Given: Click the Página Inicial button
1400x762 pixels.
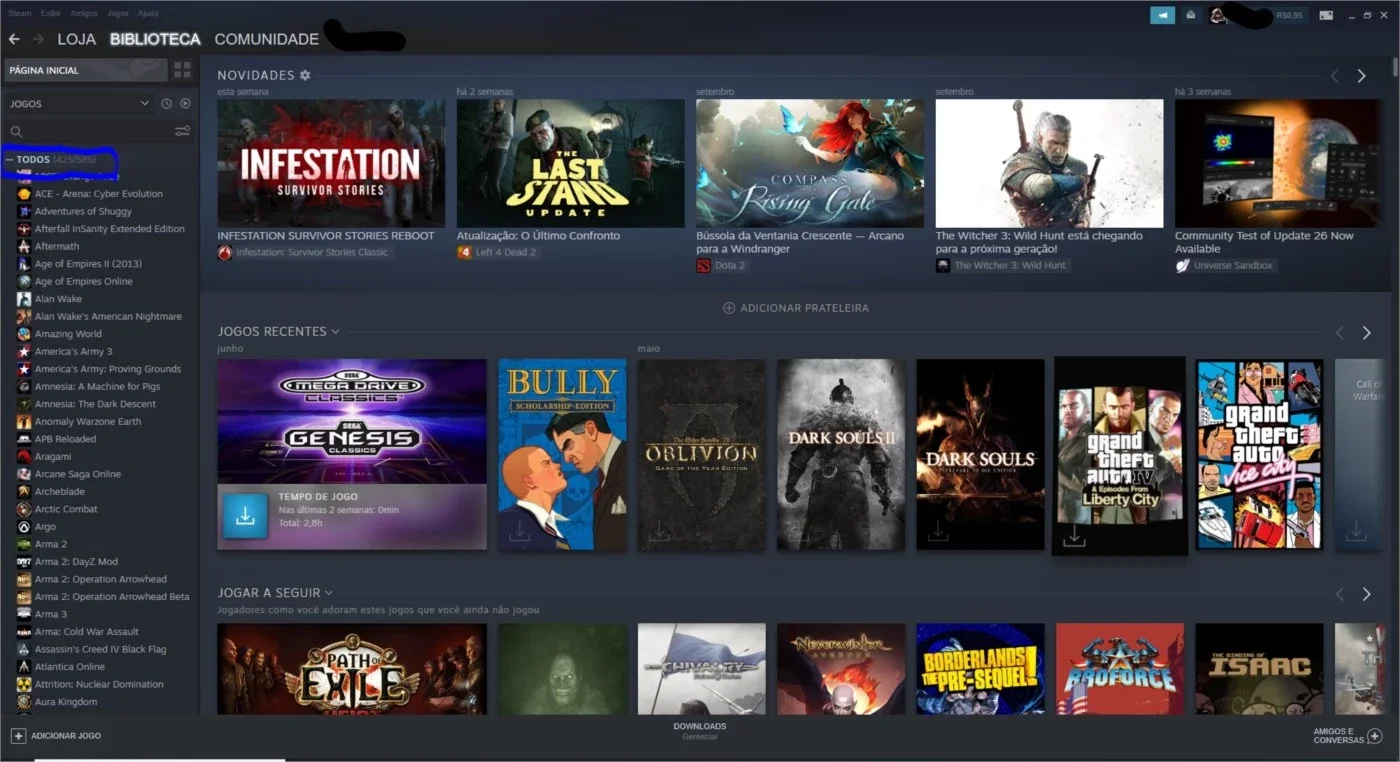Looking at the screenshot, I should (x=85, y=70).
